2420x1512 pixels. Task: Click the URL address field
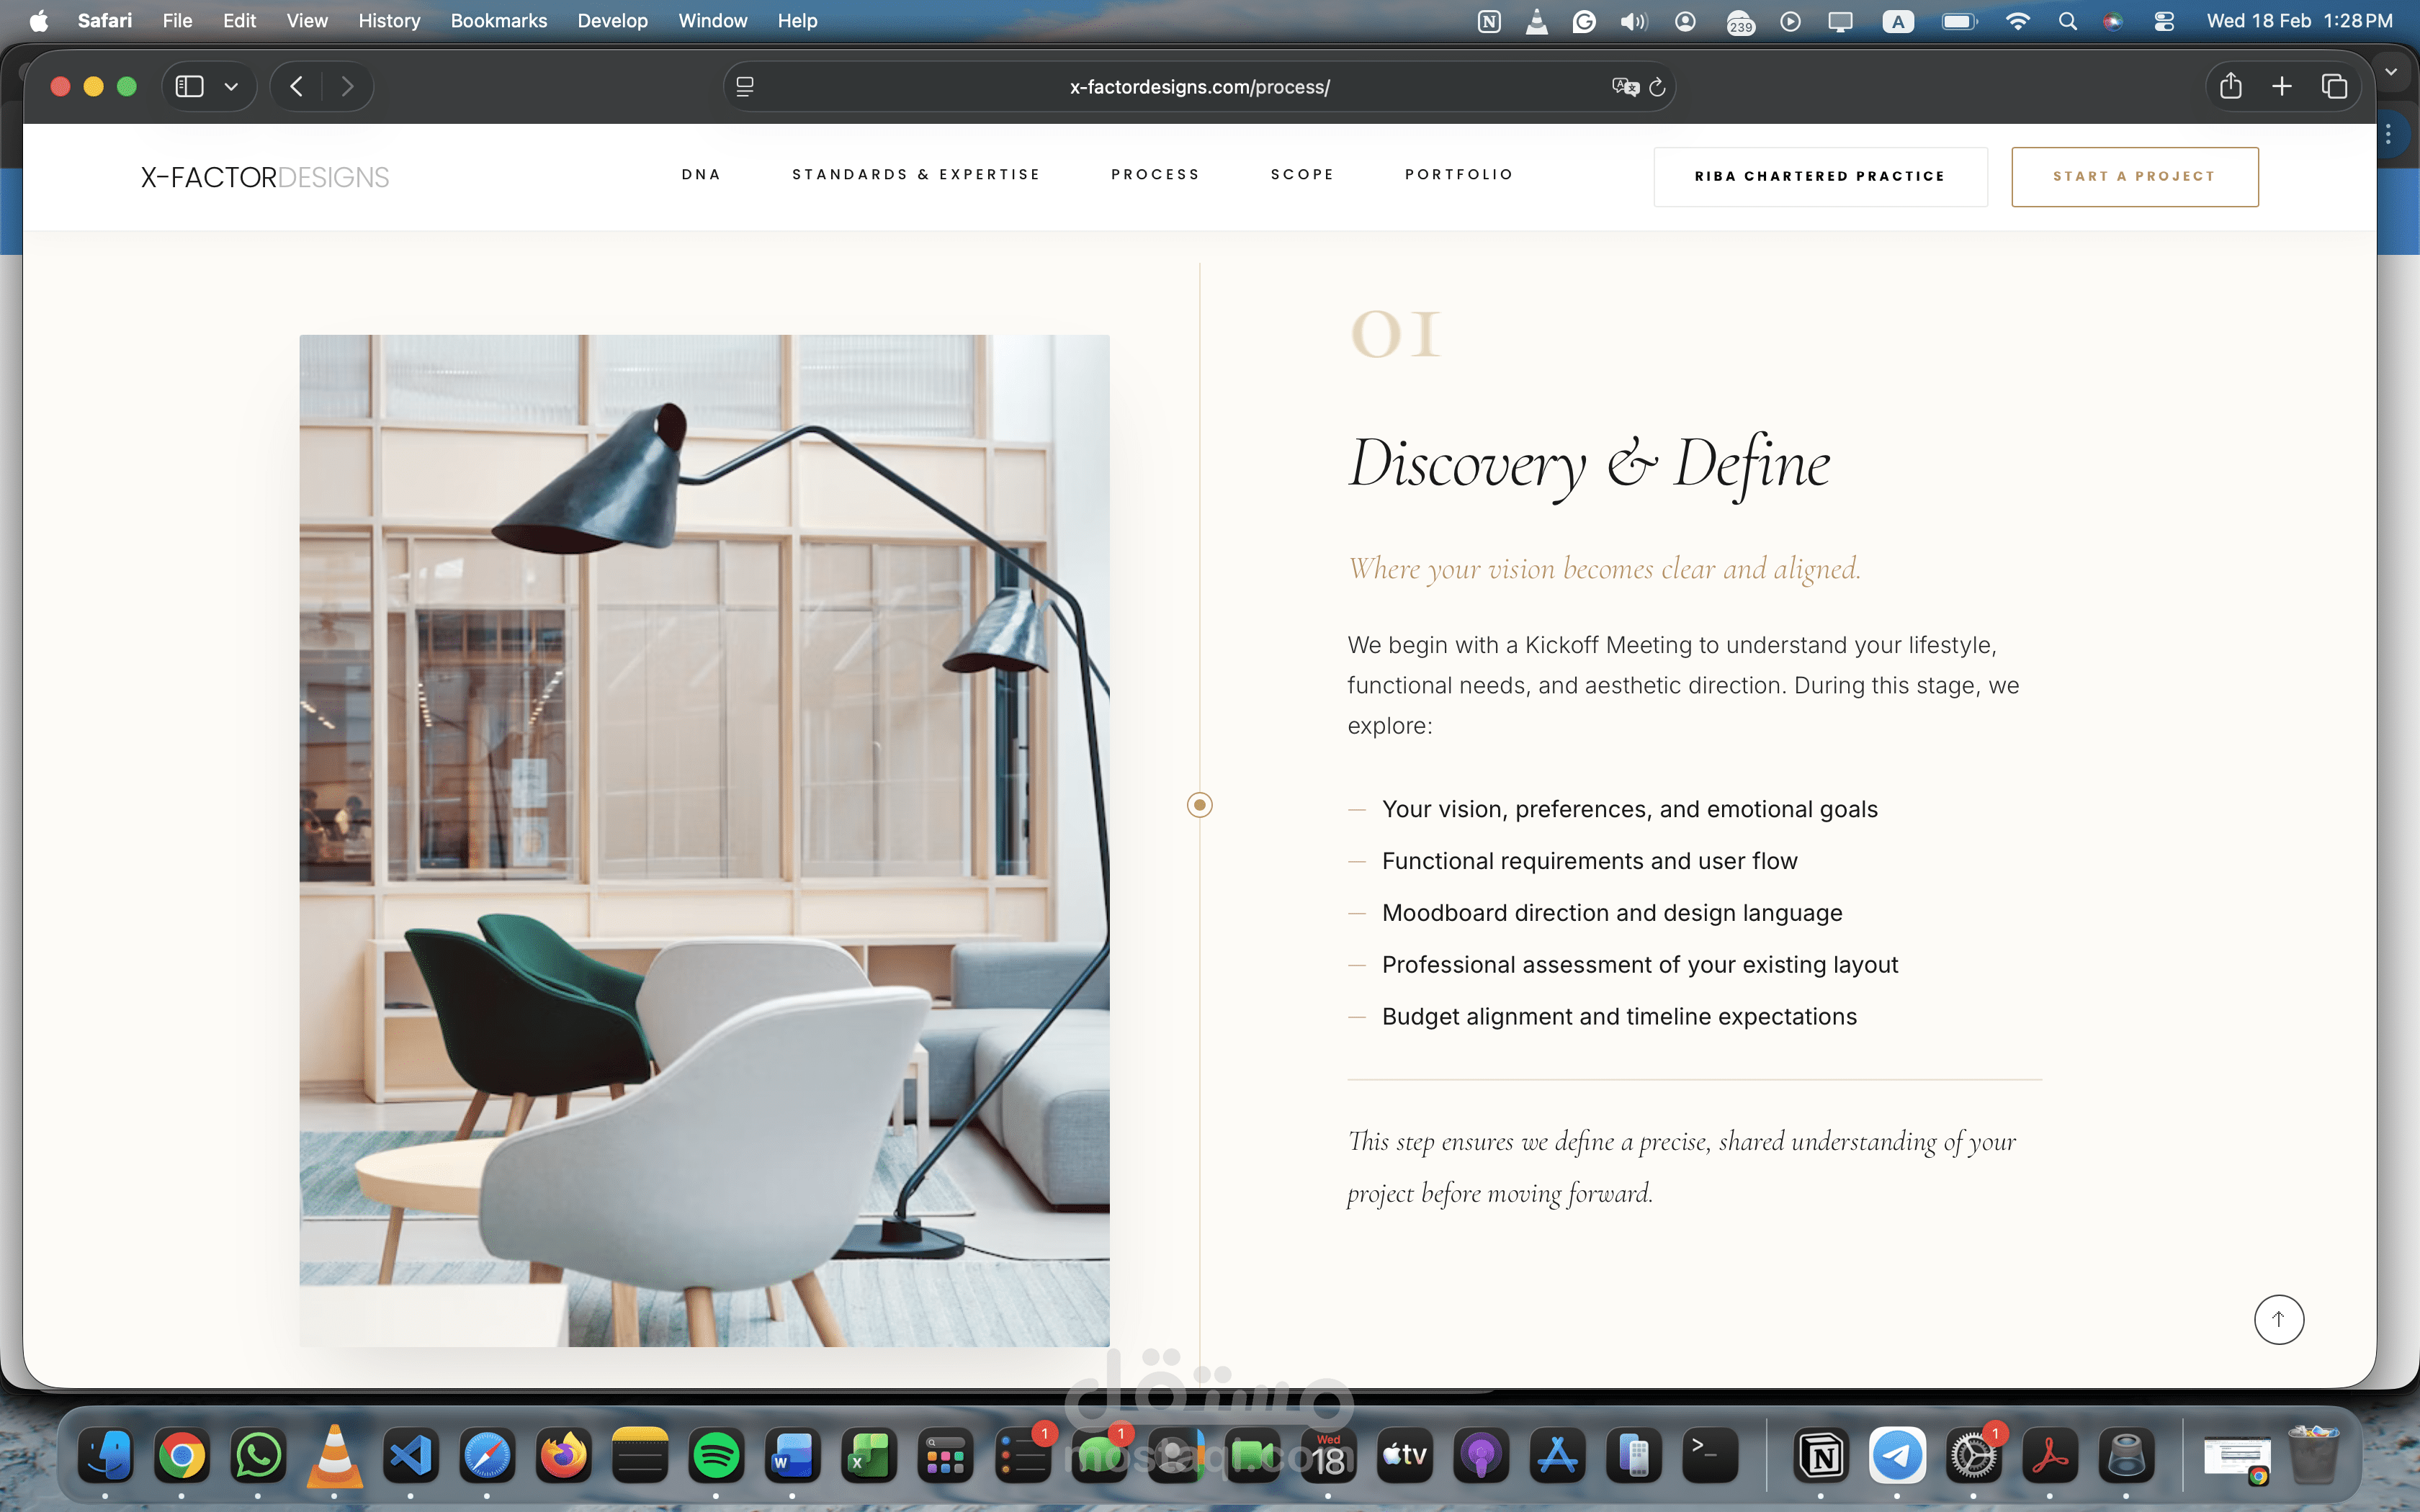(x=1199, y=87)
